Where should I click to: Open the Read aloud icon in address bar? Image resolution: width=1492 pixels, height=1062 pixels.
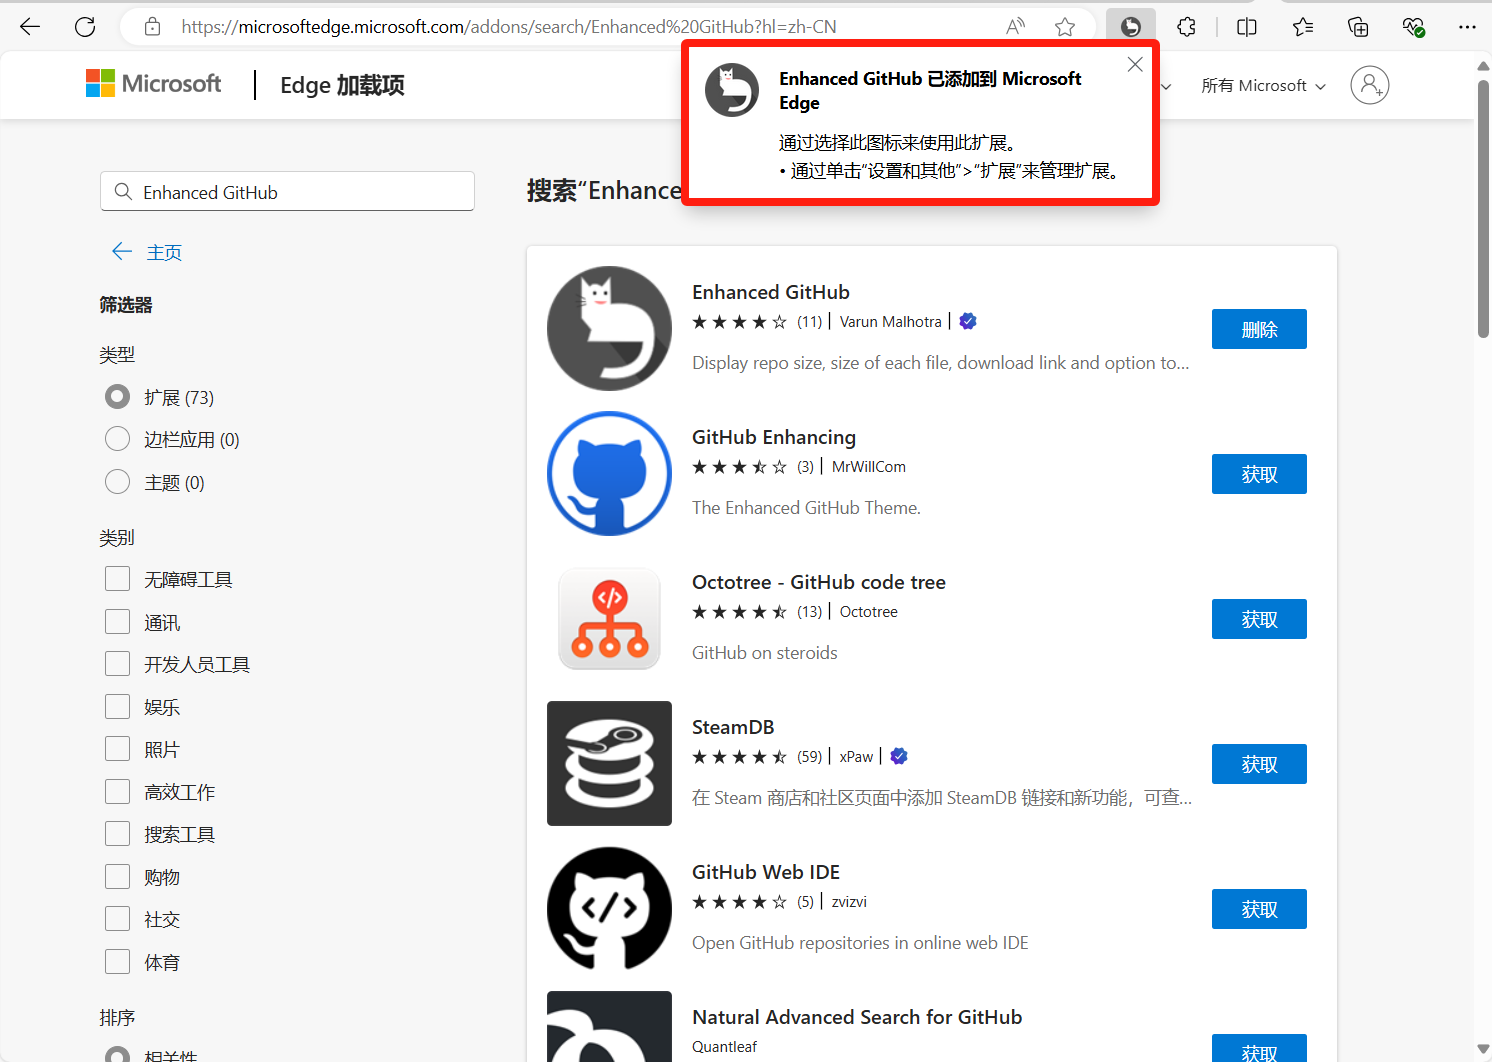[1015, 27]
